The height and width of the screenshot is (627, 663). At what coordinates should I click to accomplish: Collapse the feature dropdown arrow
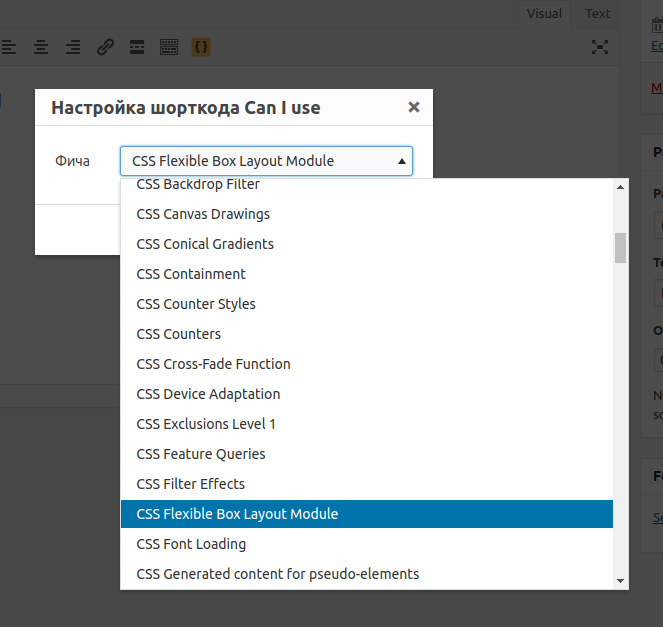click(x=401, y=161)
